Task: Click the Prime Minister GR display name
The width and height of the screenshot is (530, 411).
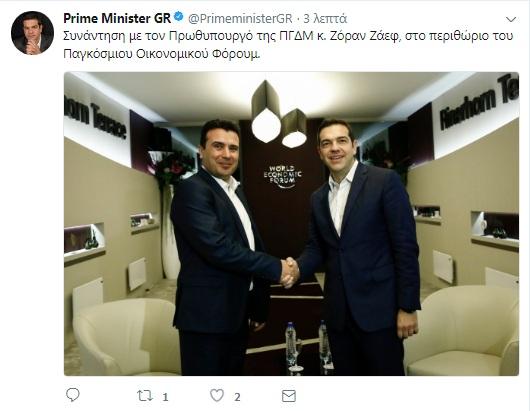Action: 117,18
